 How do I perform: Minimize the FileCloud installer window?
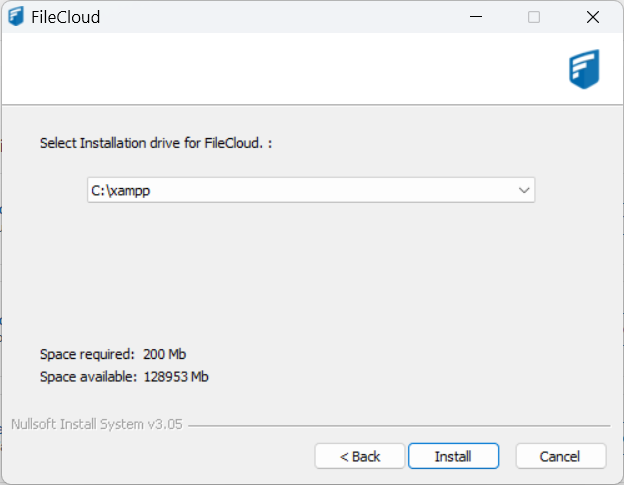click(476, 17)
